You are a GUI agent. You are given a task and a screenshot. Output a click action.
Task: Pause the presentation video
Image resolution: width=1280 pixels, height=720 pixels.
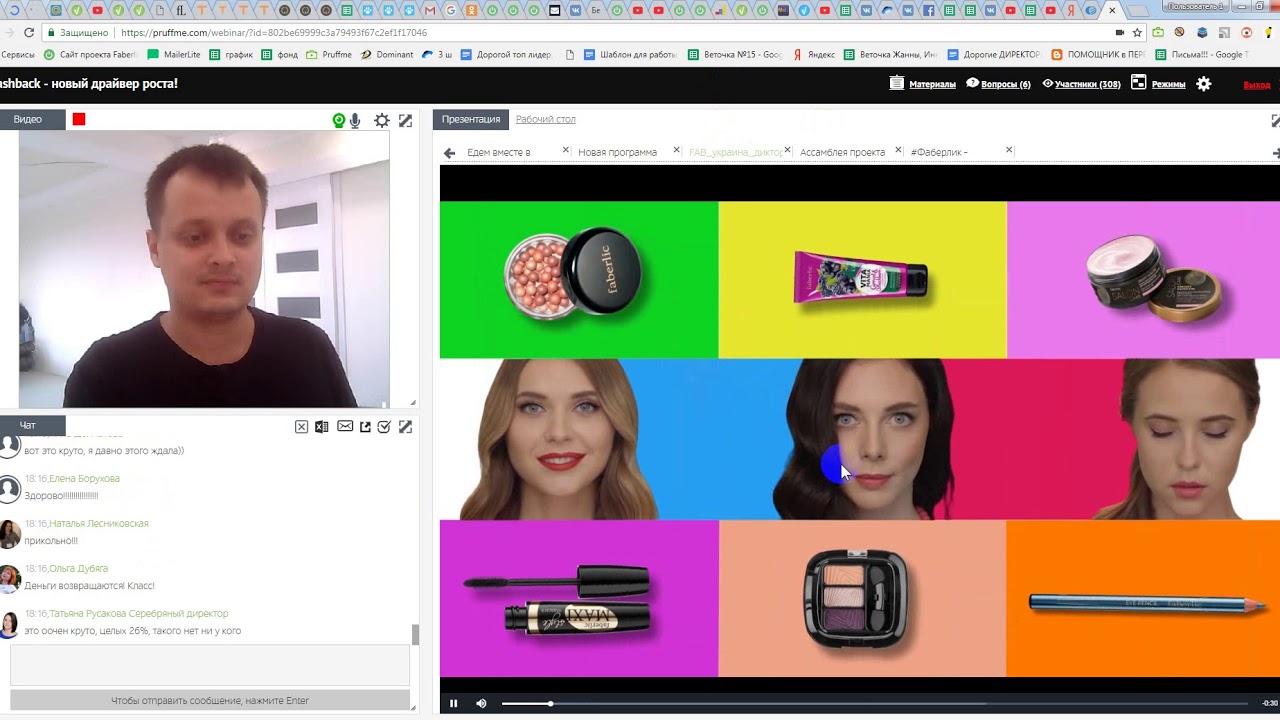(453, 704)
